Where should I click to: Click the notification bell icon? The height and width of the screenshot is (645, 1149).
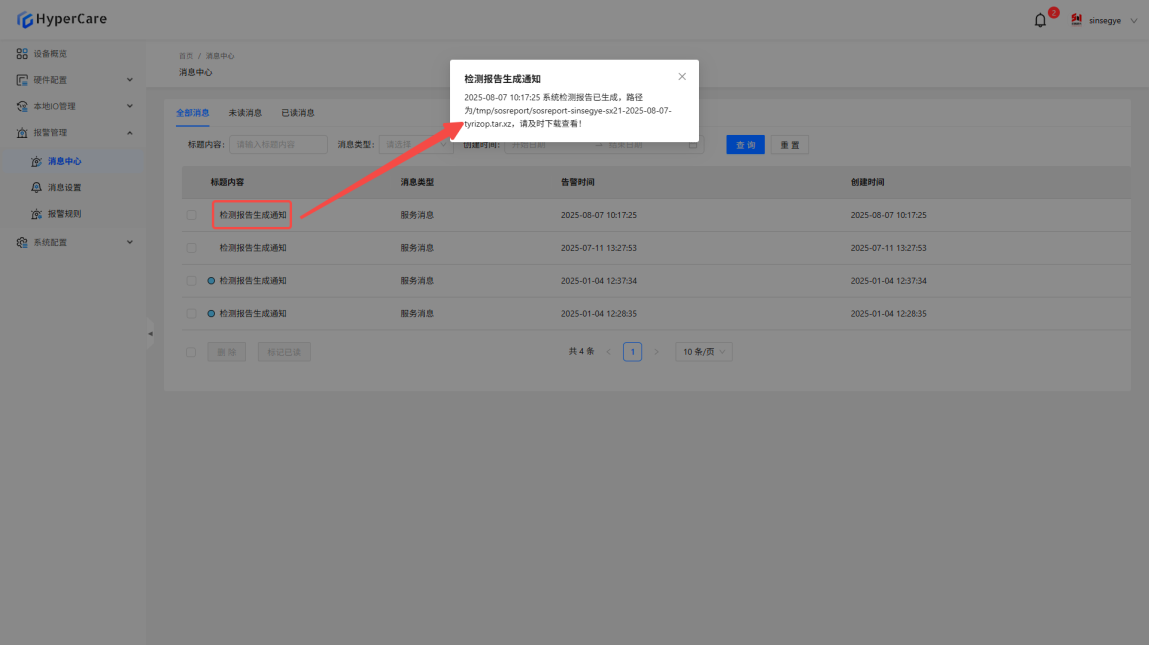(x=1040, y=20)
